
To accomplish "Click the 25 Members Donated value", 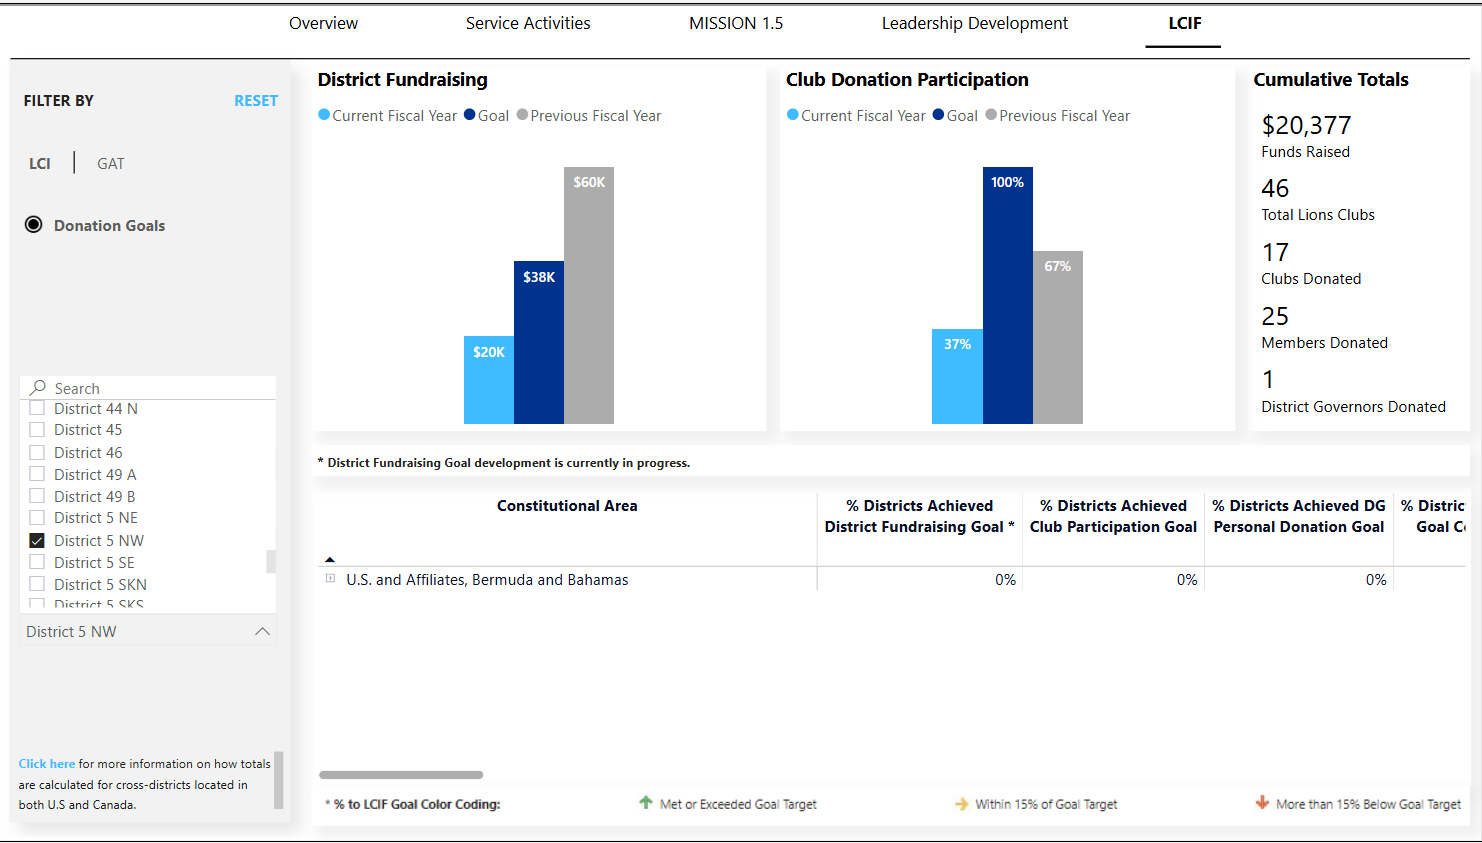I will coord(1275,316).
